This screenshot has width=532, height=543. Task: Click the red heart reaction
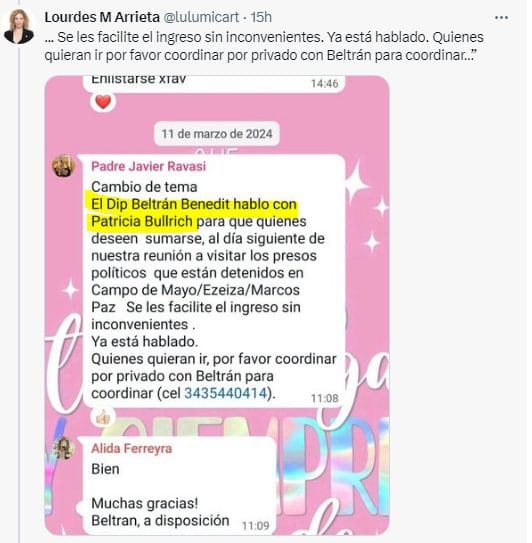click(x=103, y=102)
